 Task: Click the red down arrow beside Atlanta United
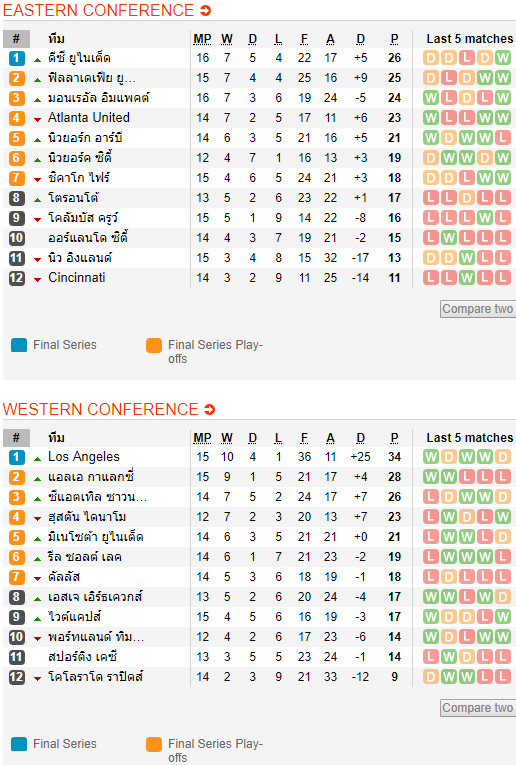coord(38,120)
